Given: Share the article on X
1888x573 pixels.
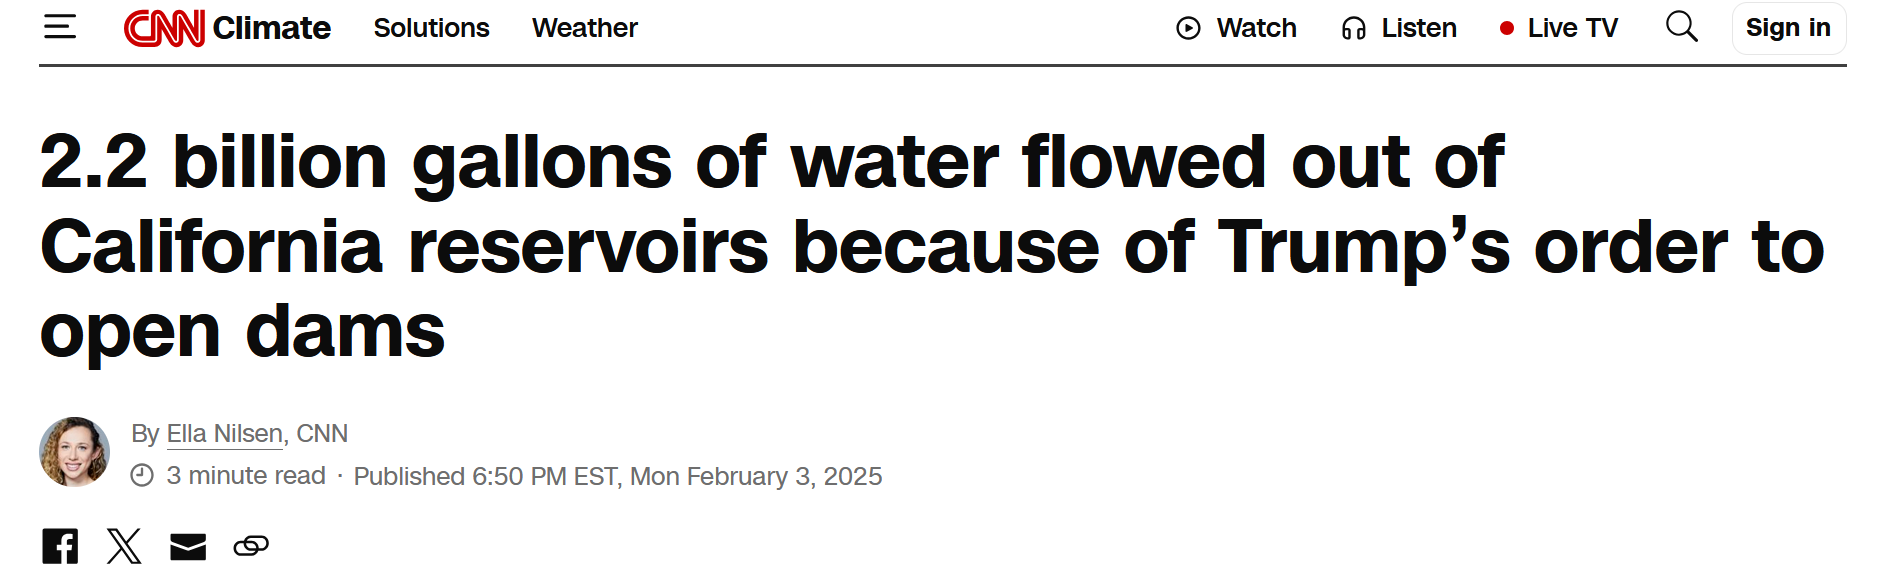Looking at the screenshot, I should 124,546.
